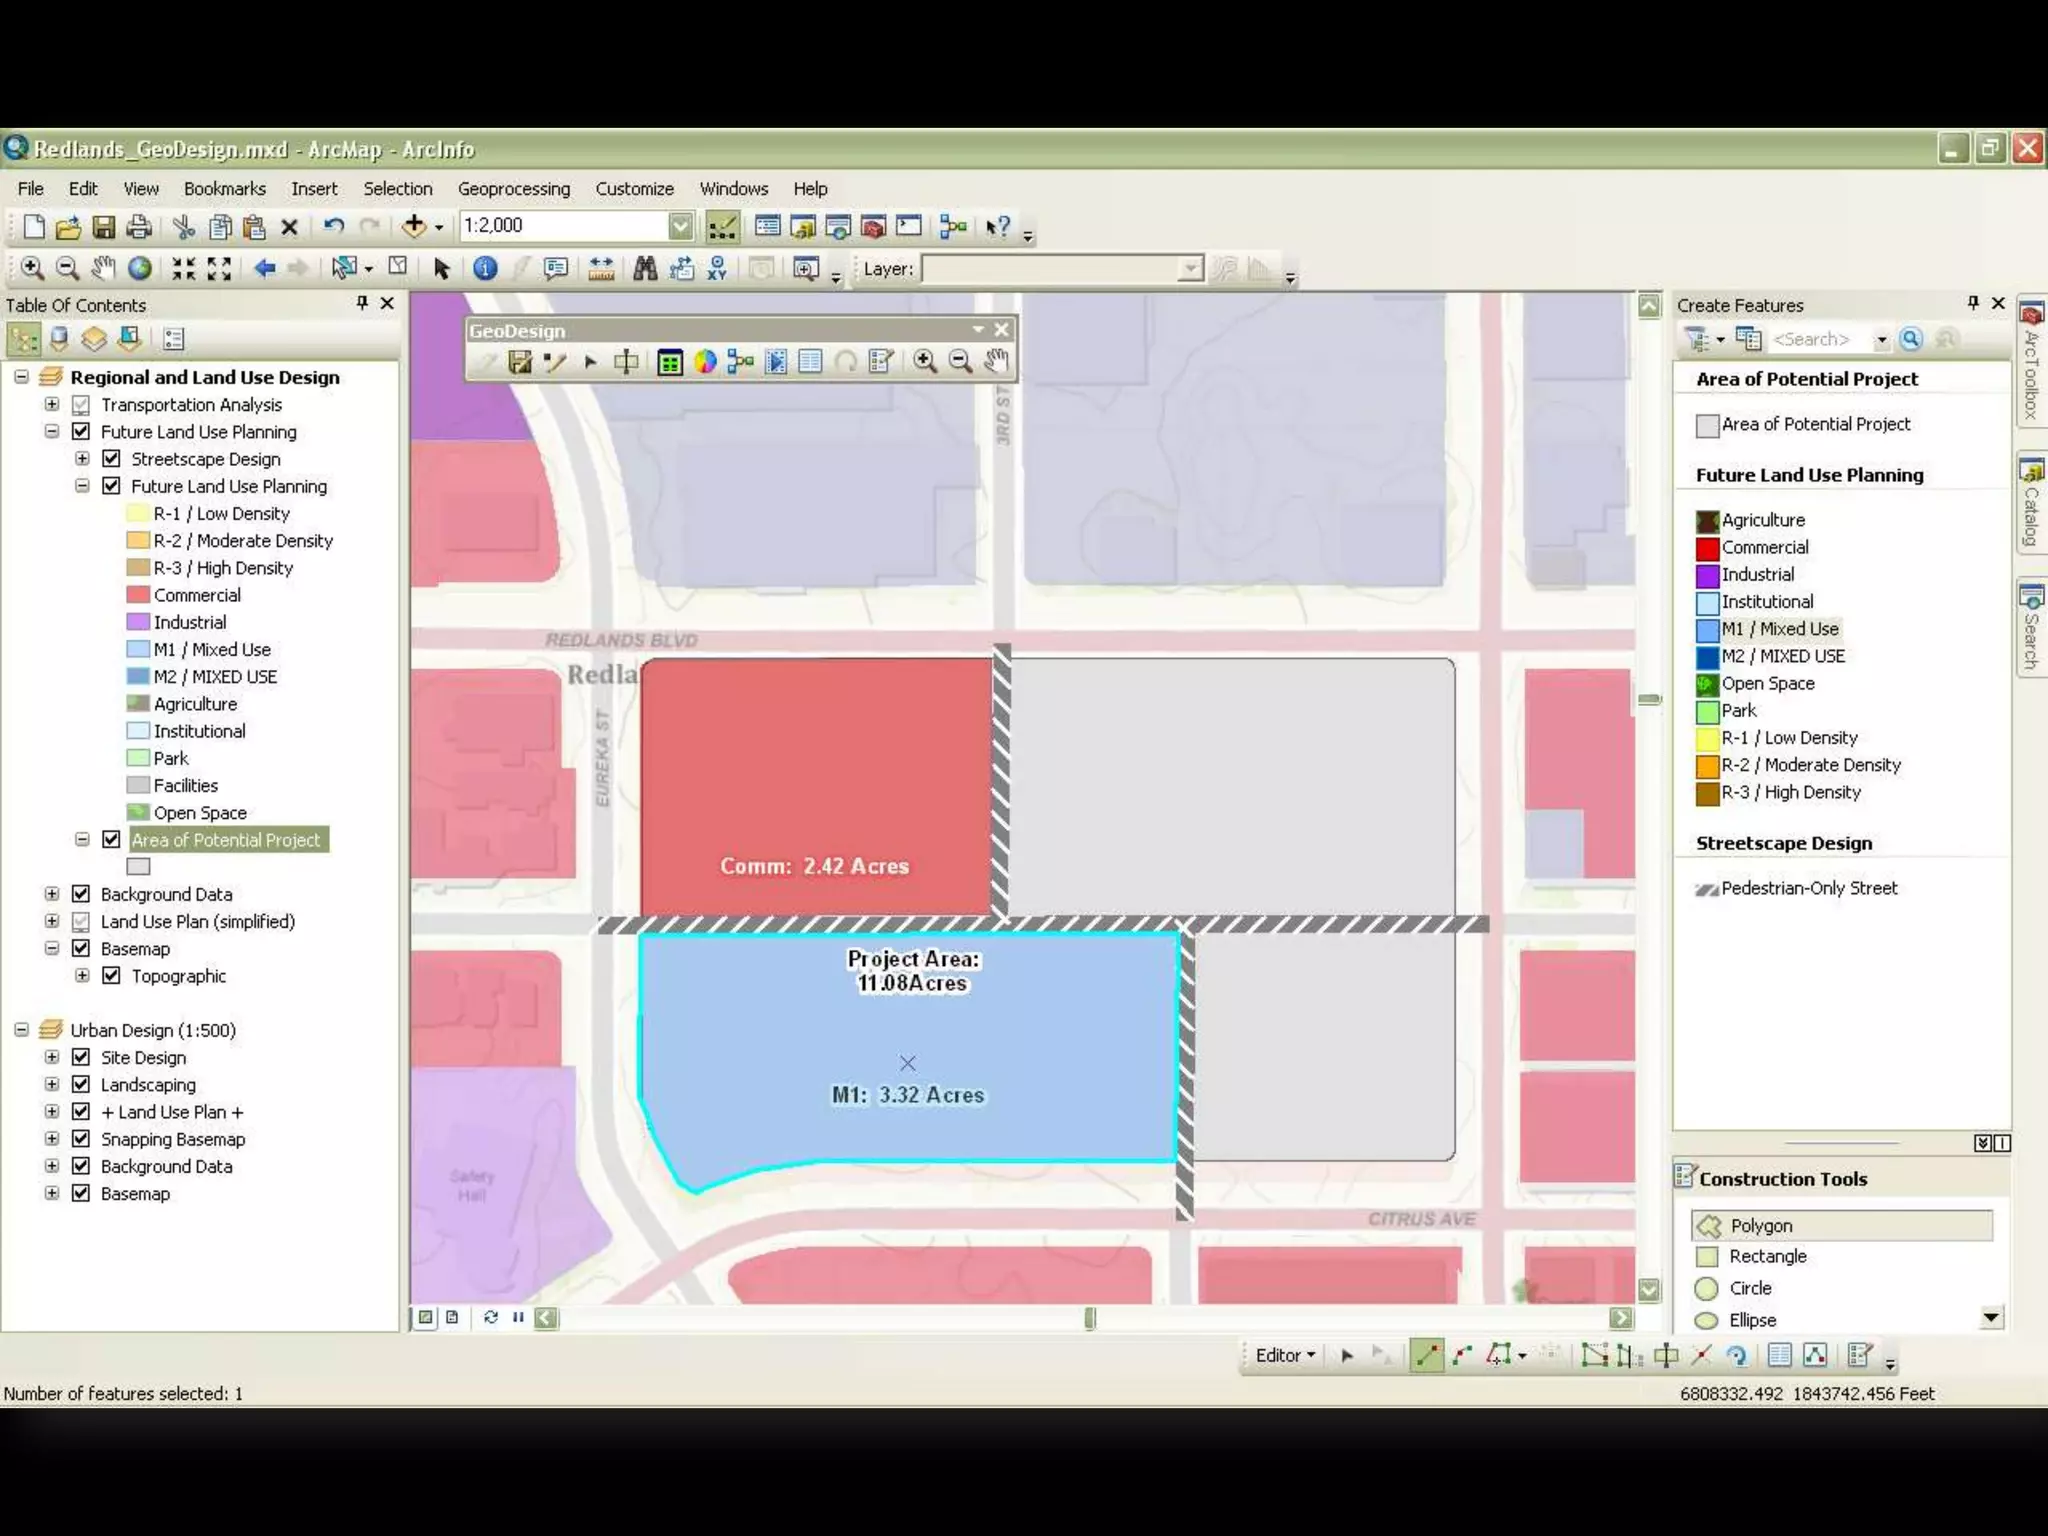Select the Find binoculars tool
This screenshot has width=2048, height=1536.
tap(645, 268)
